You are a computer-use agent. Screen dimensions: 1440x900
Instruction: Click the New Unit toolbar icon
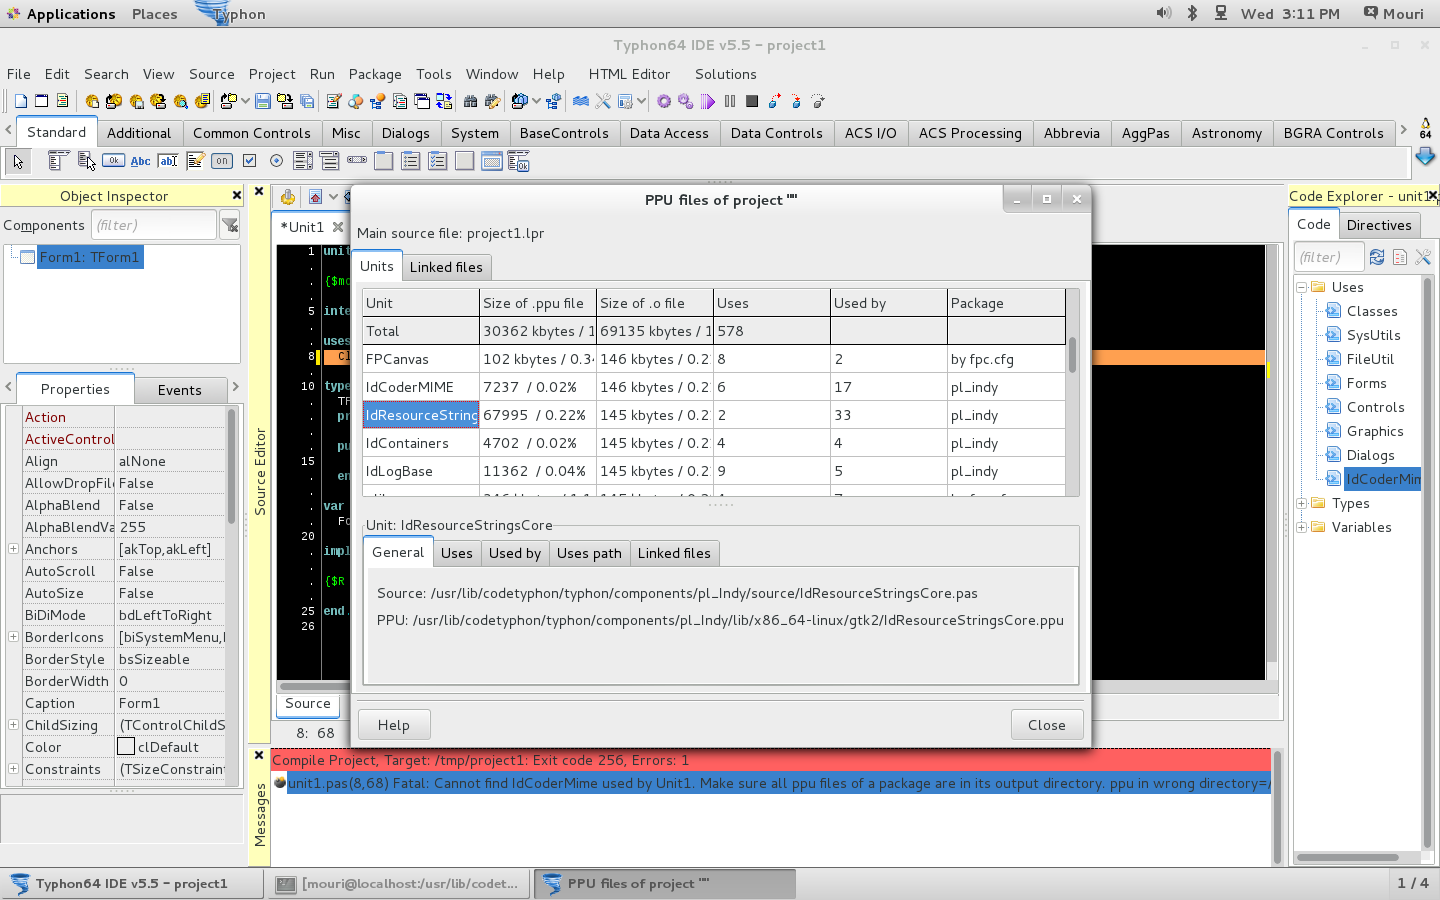21,101
